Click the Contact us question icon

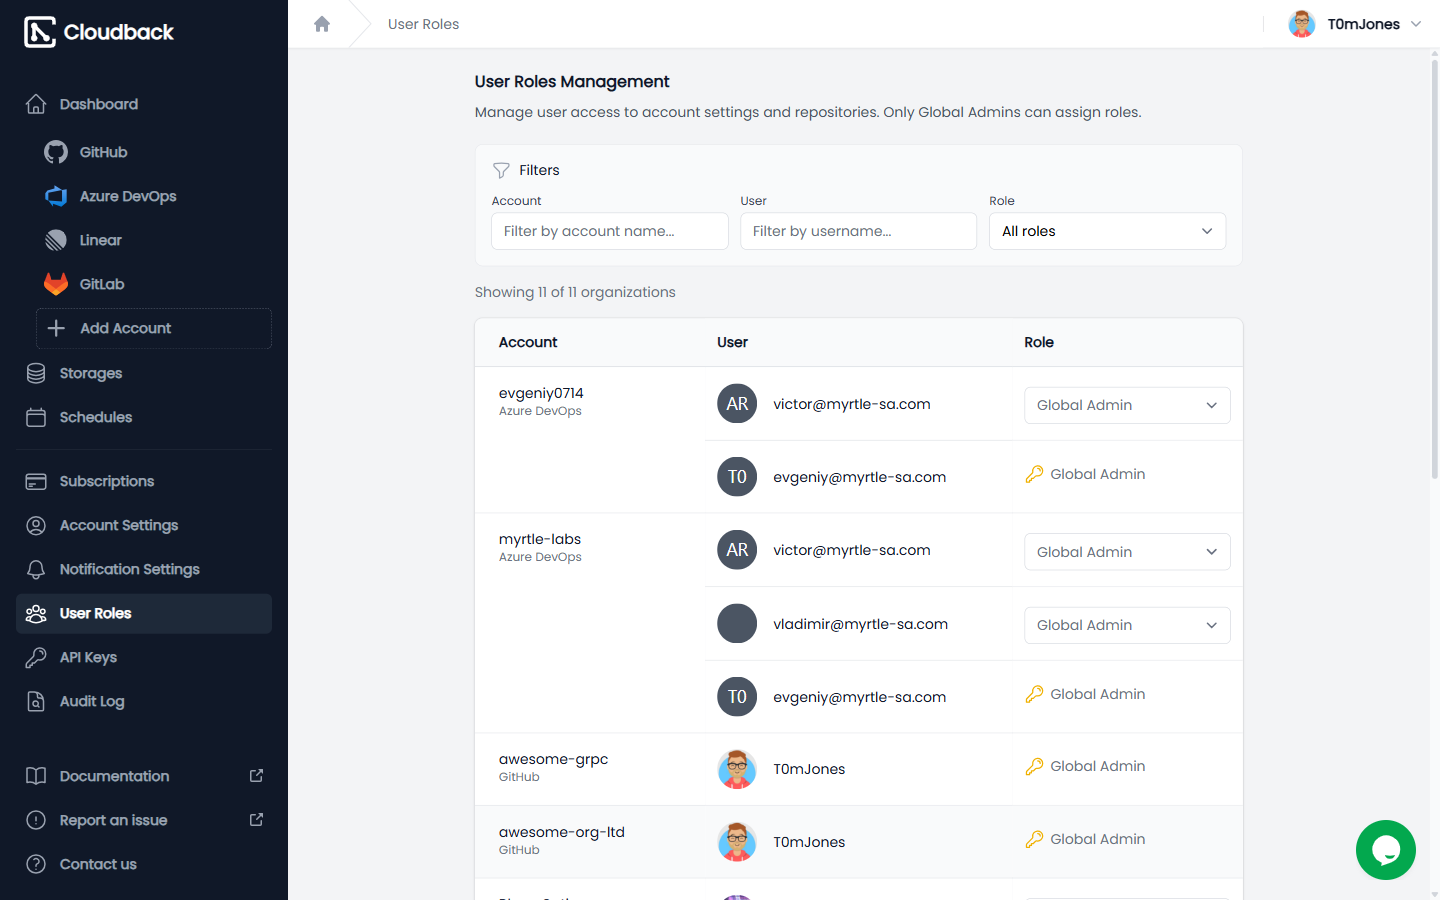pyautogui.click(x=36, y=864)
